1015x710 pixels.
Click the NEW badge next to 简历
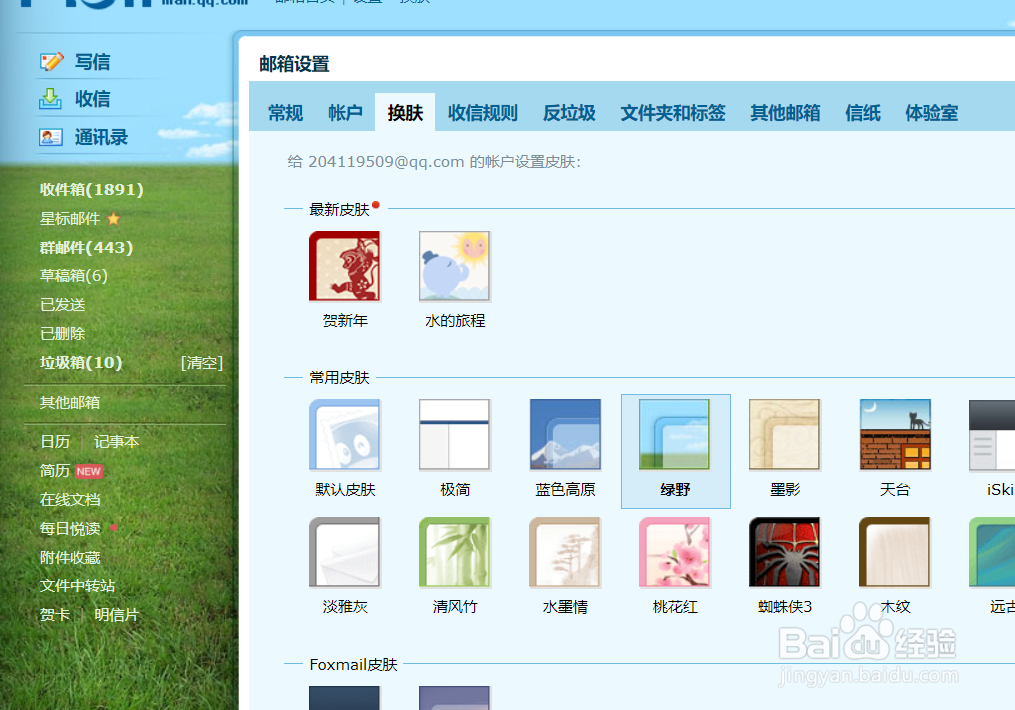tap(89, 471)
